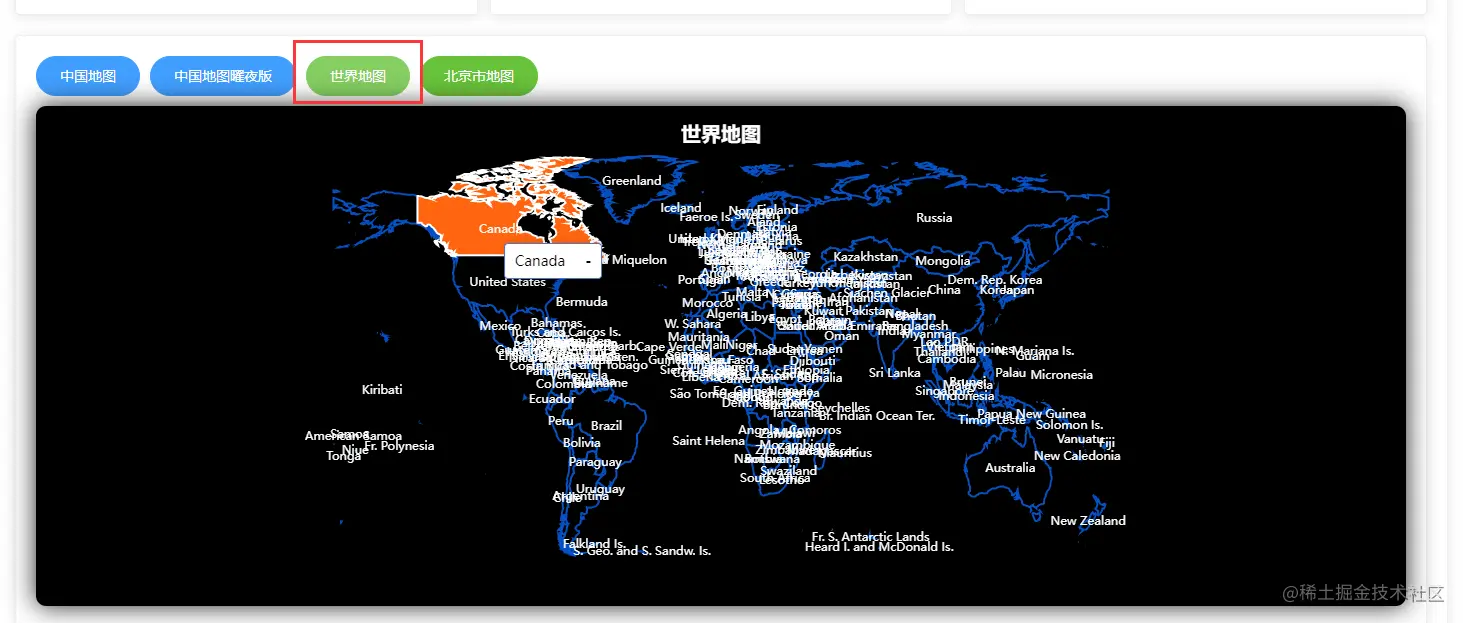Click the W. Sahara label
Screen dimensions: 1463x623
tap(692, 324)
